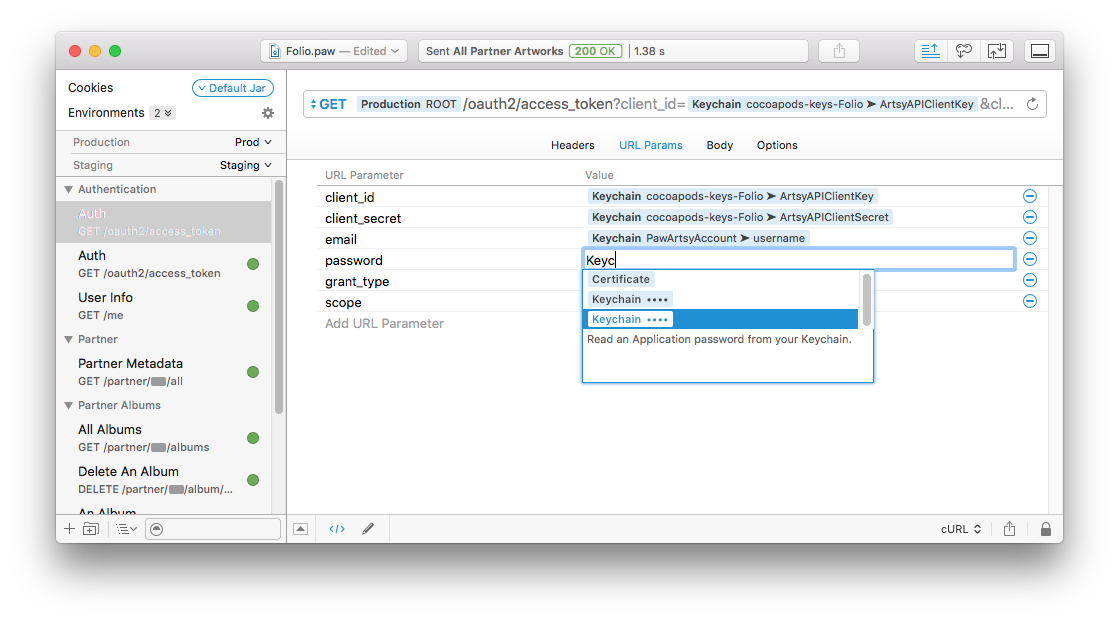1119x623 pixels.
Task: Add a new group folder icon
Action: click(x=91, y=529)
